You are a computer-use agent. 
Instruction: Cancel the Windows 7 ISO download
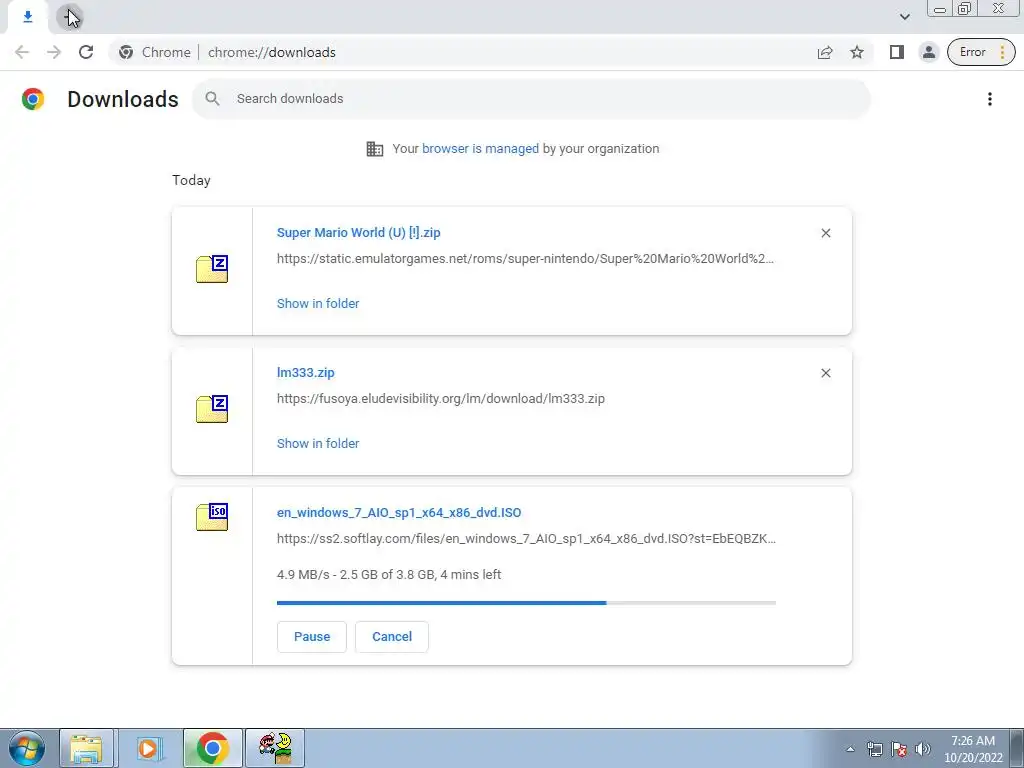click(x=392, y=637)
